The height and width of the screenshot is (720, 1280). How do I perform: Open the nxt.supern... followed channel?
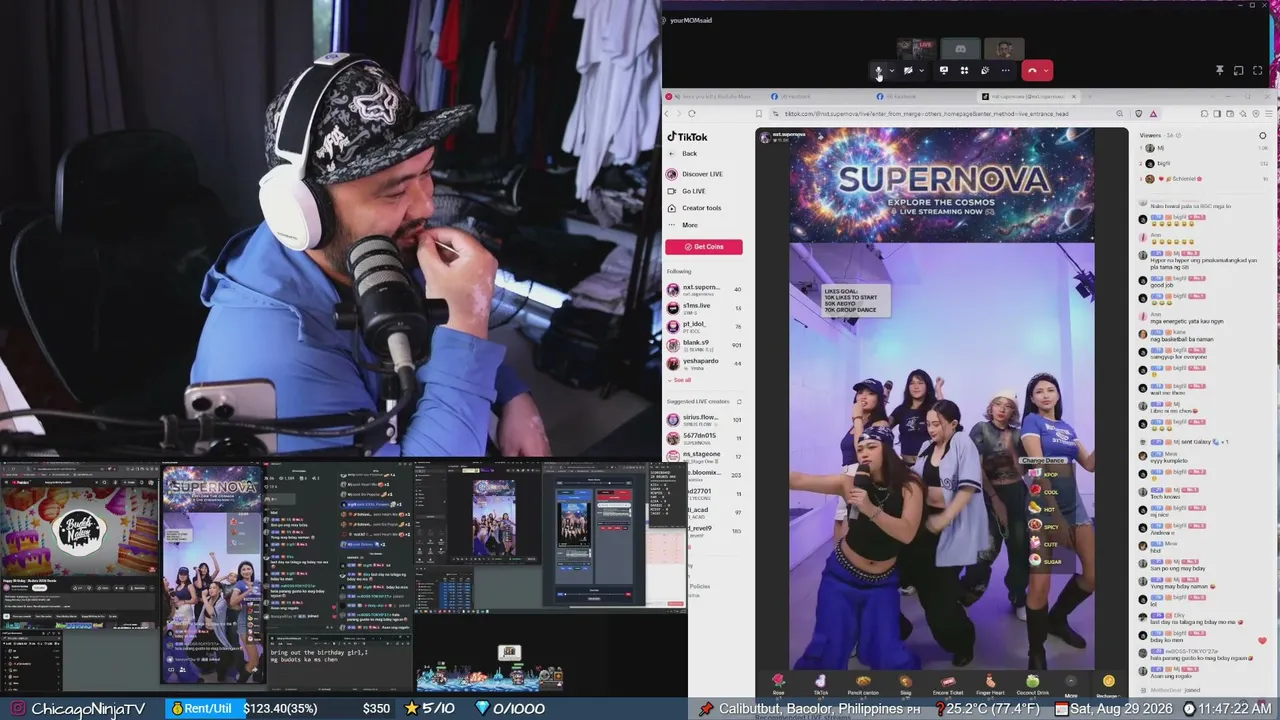pos(704,290)
